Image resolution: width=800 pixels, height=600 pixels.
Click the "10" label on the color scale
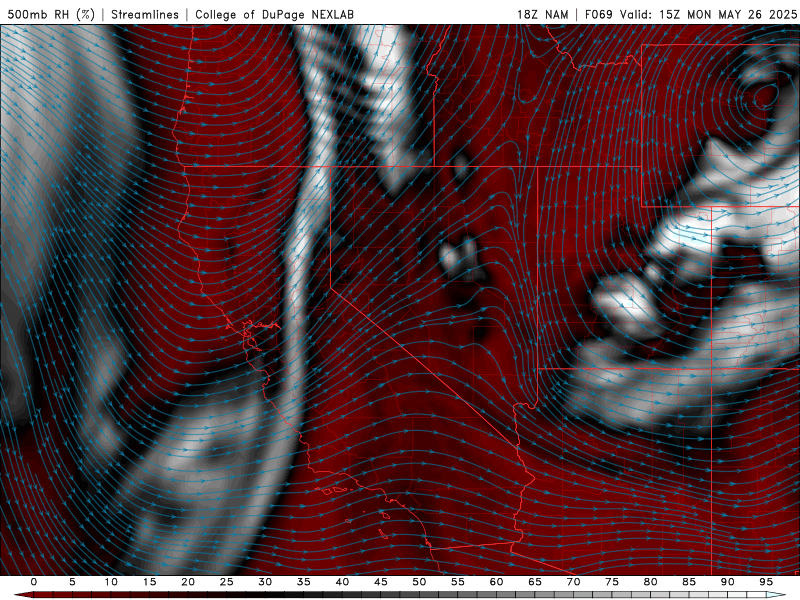[x=111, y=582]
